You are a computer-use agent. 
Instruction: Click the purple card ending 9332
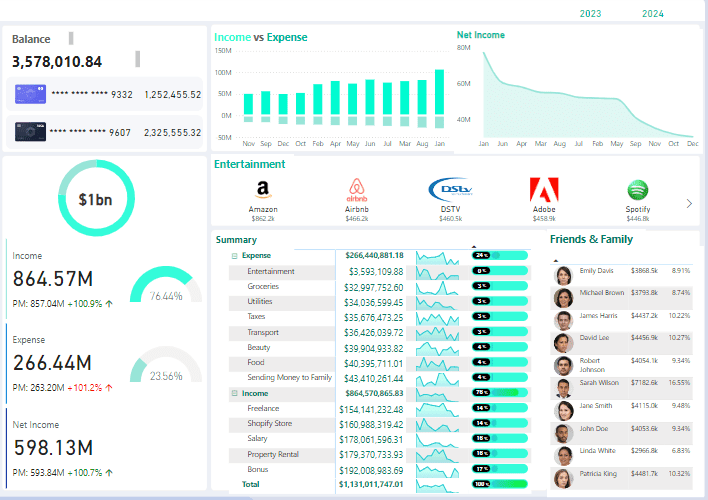coord(30,94)
